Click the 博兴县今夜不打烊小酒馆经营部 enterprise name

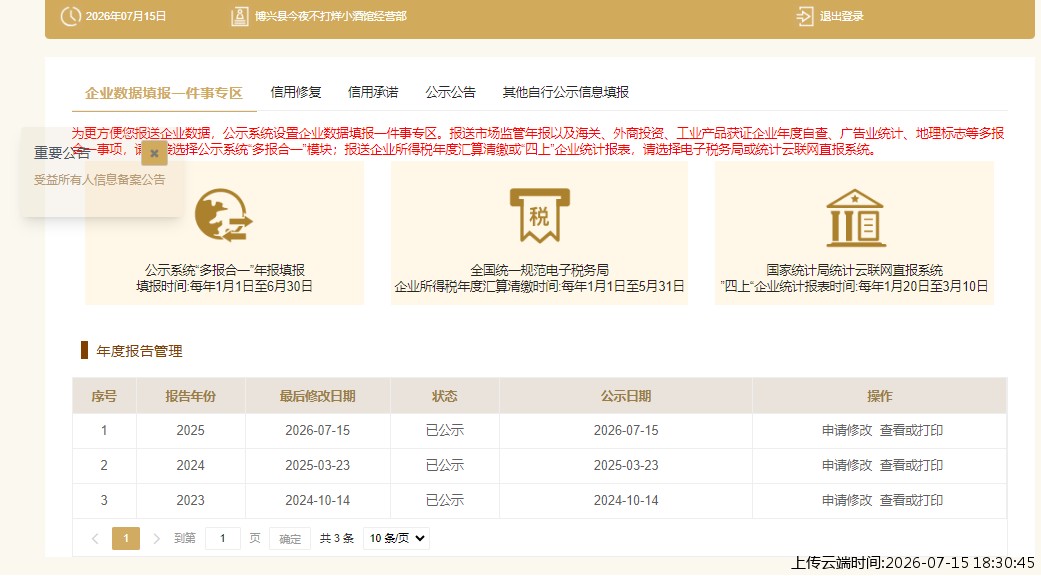pyautogui.click(x=331, y=16)
